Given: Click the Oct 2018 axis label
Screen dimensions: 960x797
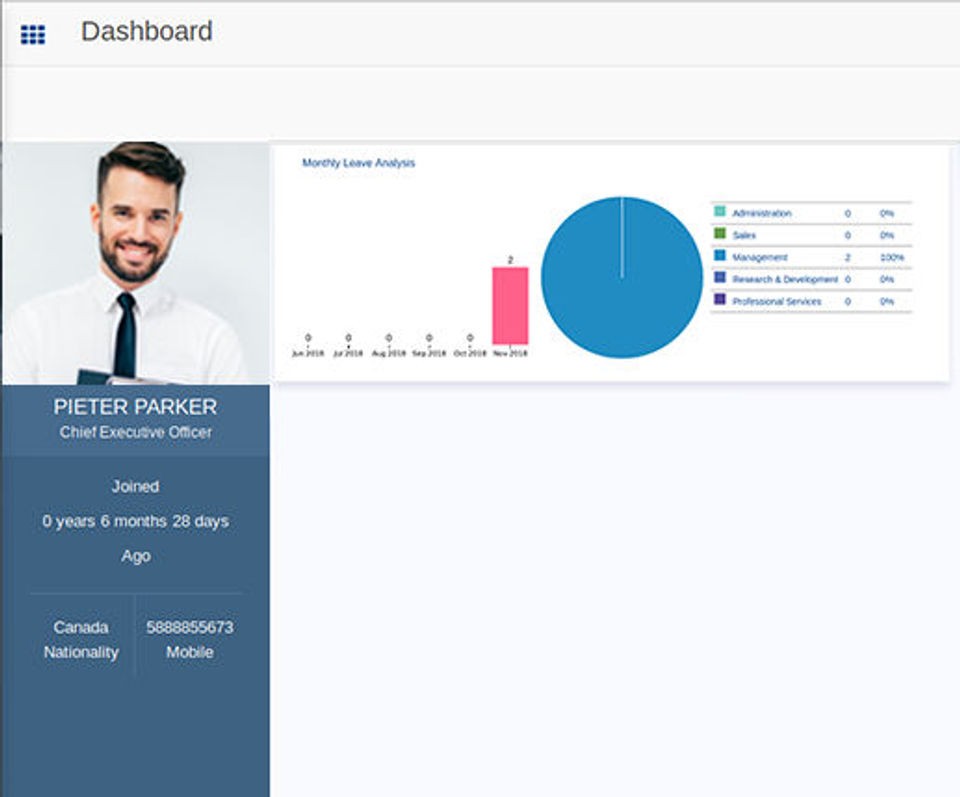Looking at the screenshot, I should click(470, 353).
